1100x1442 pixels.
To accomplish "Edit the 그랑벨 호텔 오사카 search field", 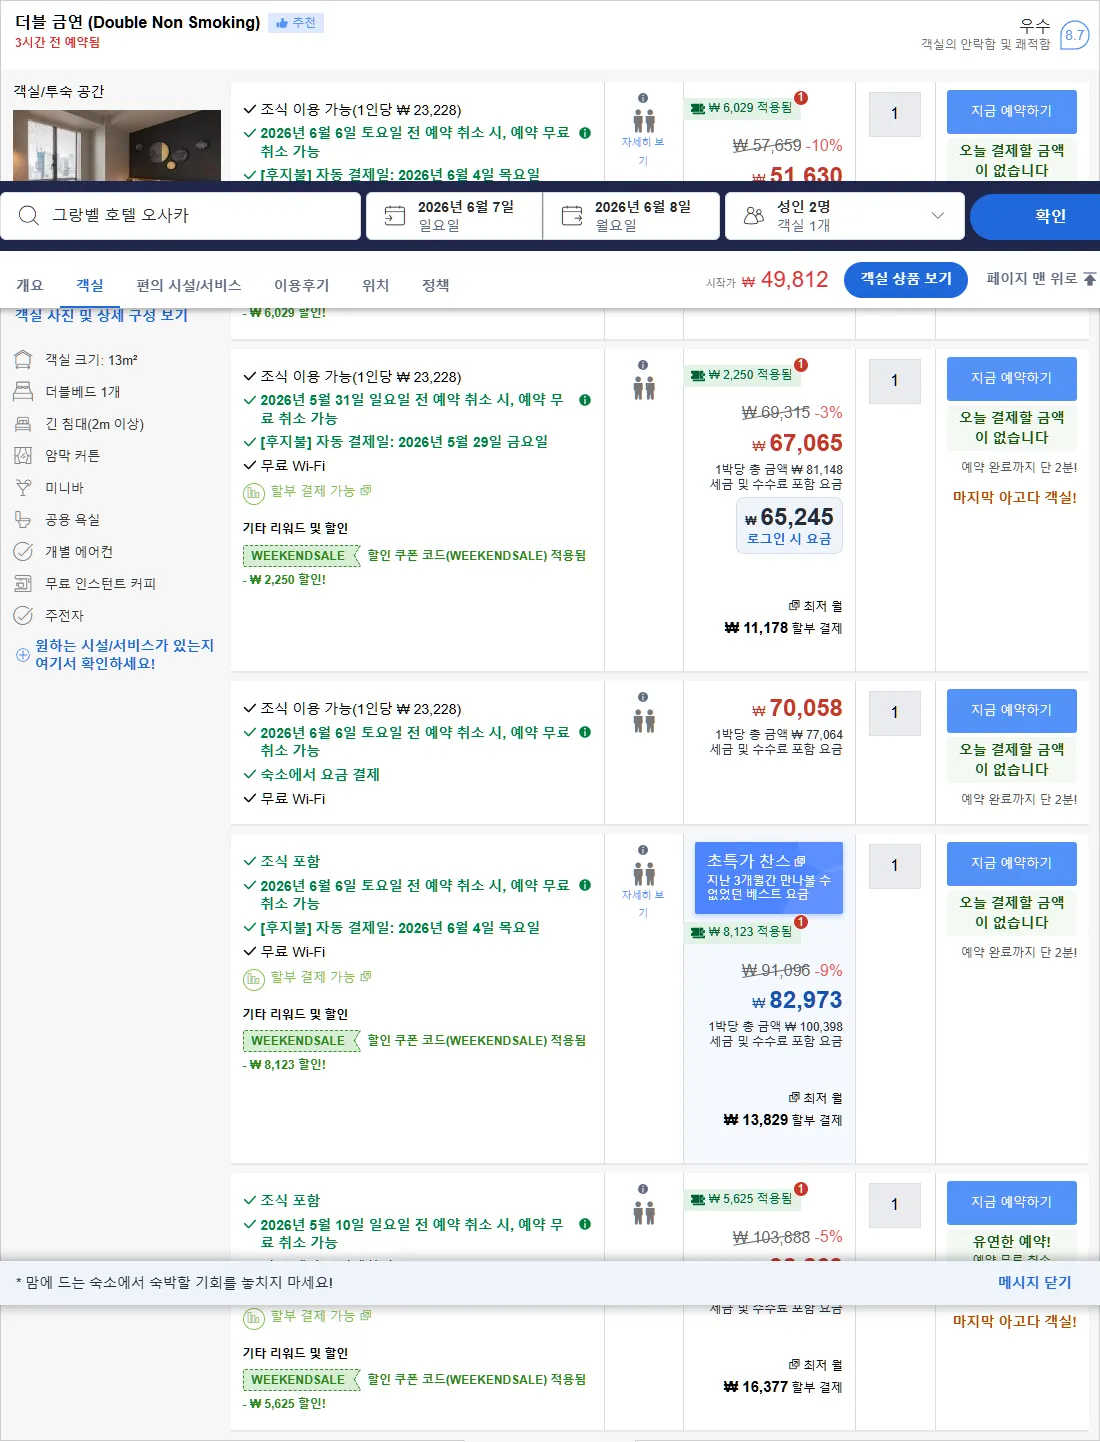I will click(x=181, y=216).
